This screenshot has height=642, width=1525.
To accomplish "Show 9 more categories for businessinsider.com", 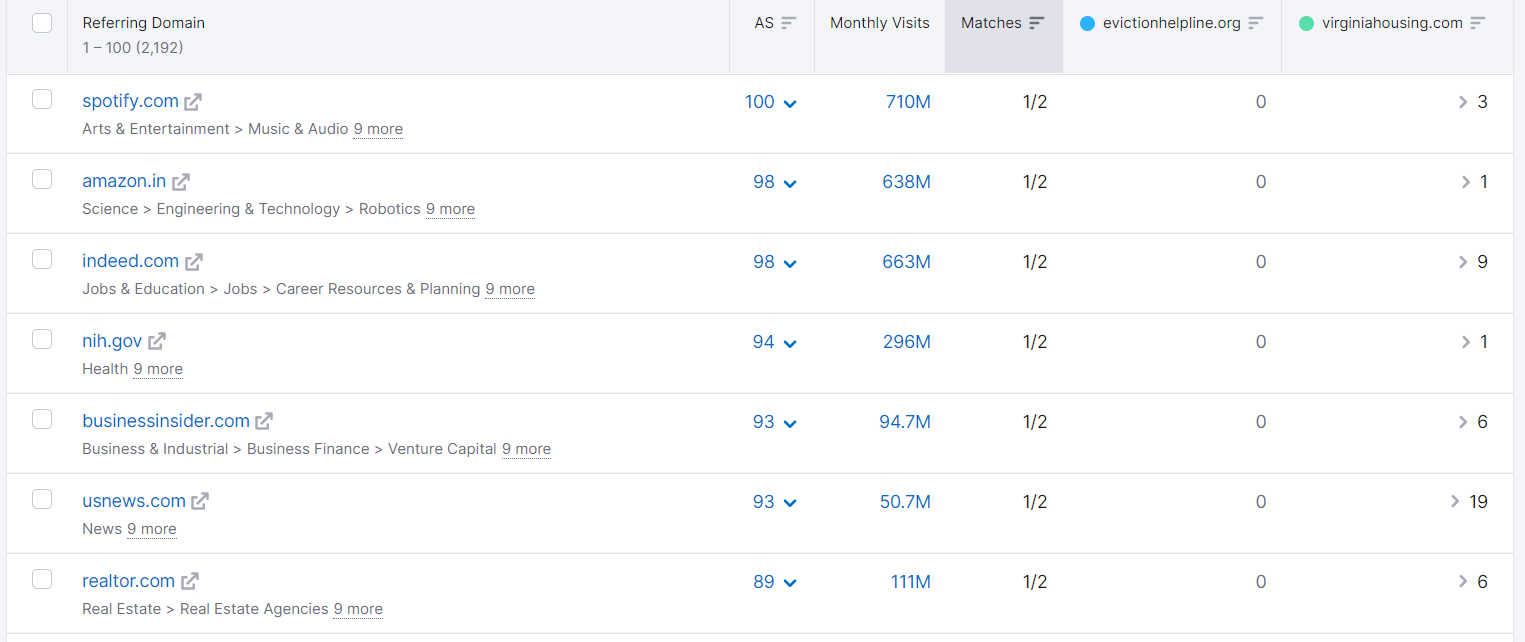I will pos(526,449).
